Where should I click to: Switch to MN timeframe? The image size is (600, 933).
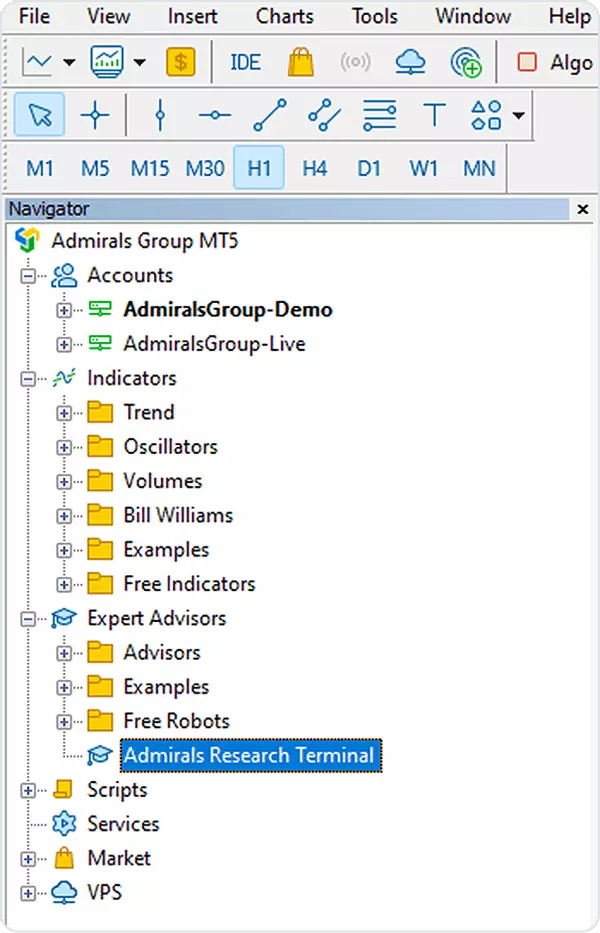[479, 168]
